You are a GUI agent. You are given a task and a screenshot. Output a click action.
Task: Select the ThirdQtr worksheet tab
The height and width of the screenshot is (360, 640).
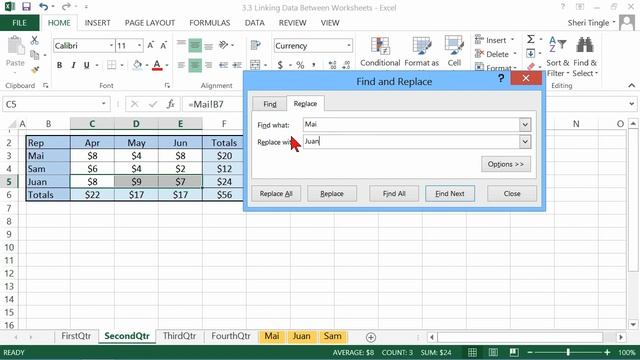pyautogui.click(x=180, y=336)
